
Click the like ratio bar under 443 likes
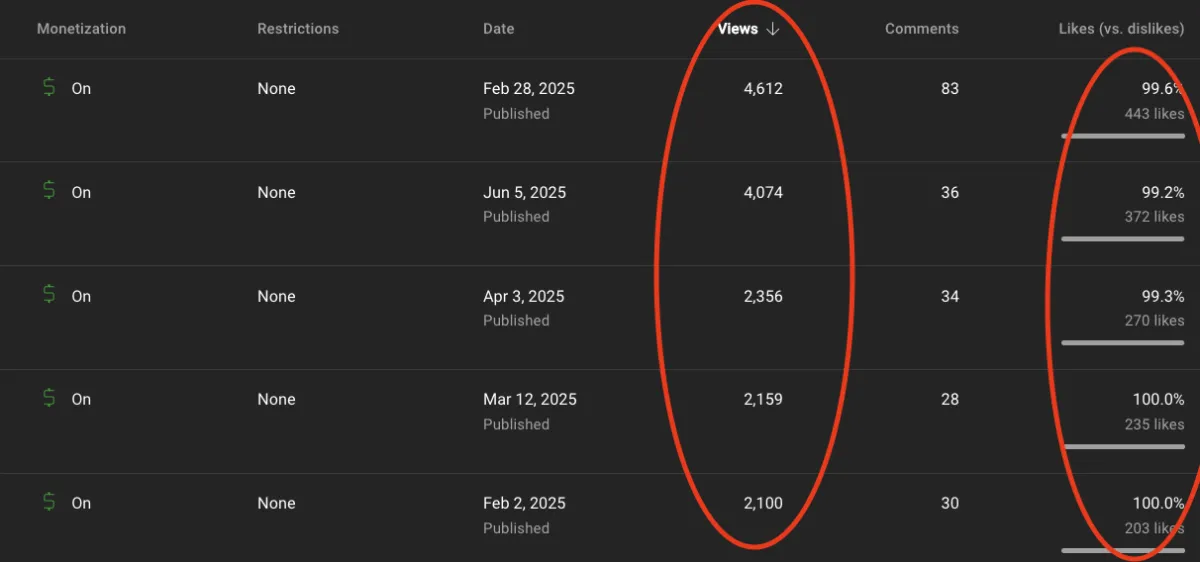click(1123, 135)
